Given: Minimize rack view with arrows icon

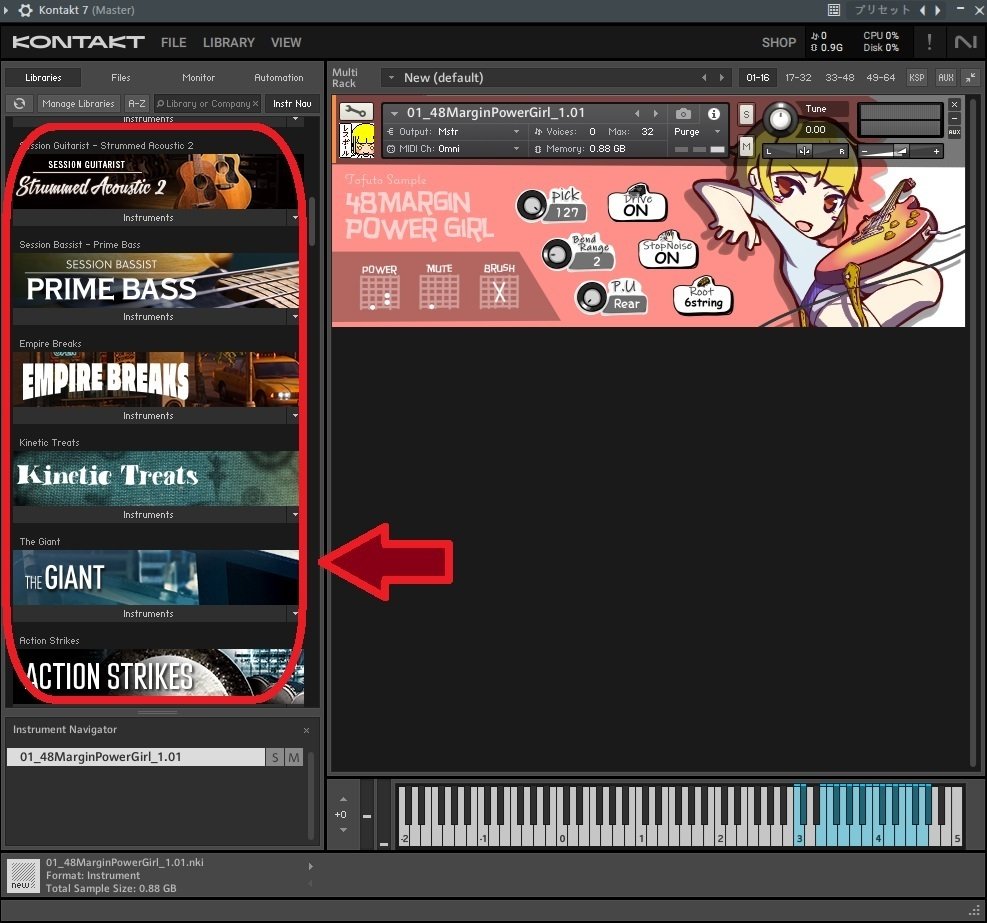Looking at the screenshot, I should pyautogui.click(x=971, y=77).
